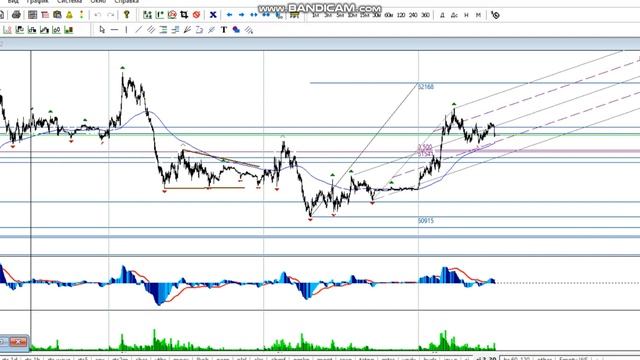The height and width of the screenshot is (360, 640).
Task: Open the gray grid table icon
Action: point(33,15)
